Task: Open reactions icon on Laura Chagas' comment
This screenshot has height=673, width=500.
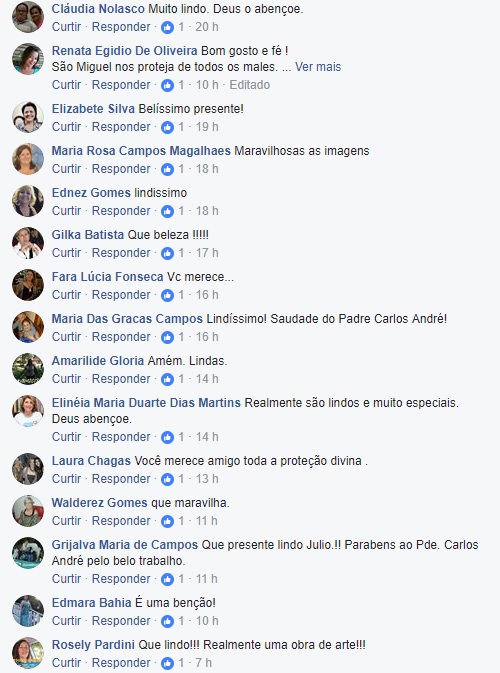Action: (167, 479)
